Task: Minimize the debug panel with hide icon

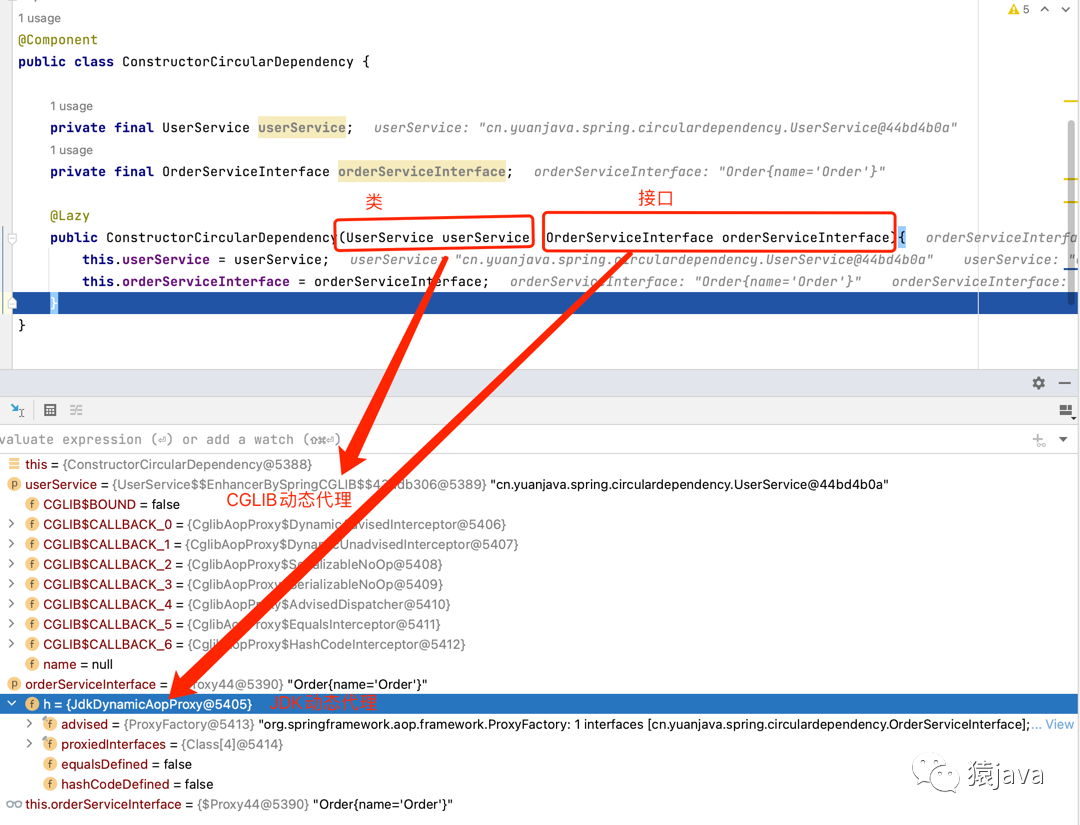Action: click(x=1064, y=383)
